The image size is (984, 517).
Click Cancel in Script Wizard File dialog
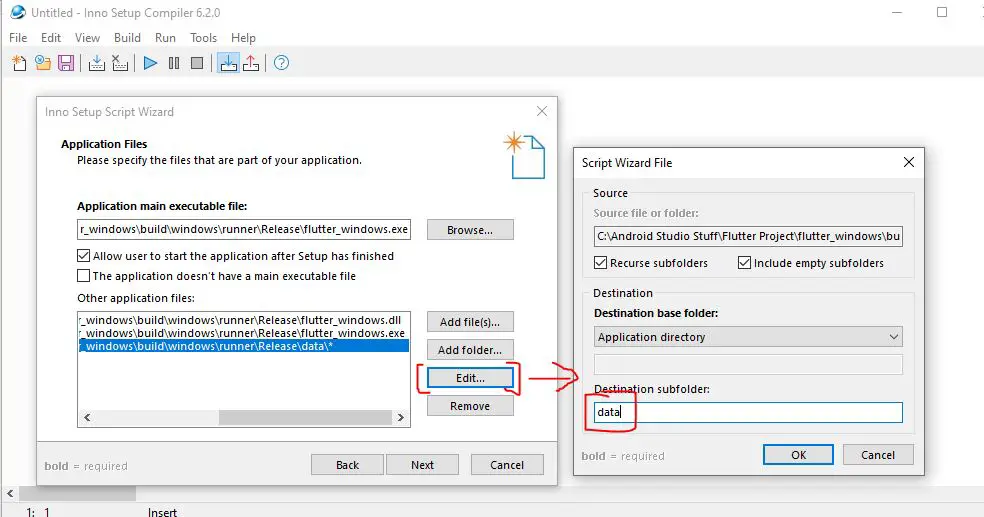click(878, 455)
